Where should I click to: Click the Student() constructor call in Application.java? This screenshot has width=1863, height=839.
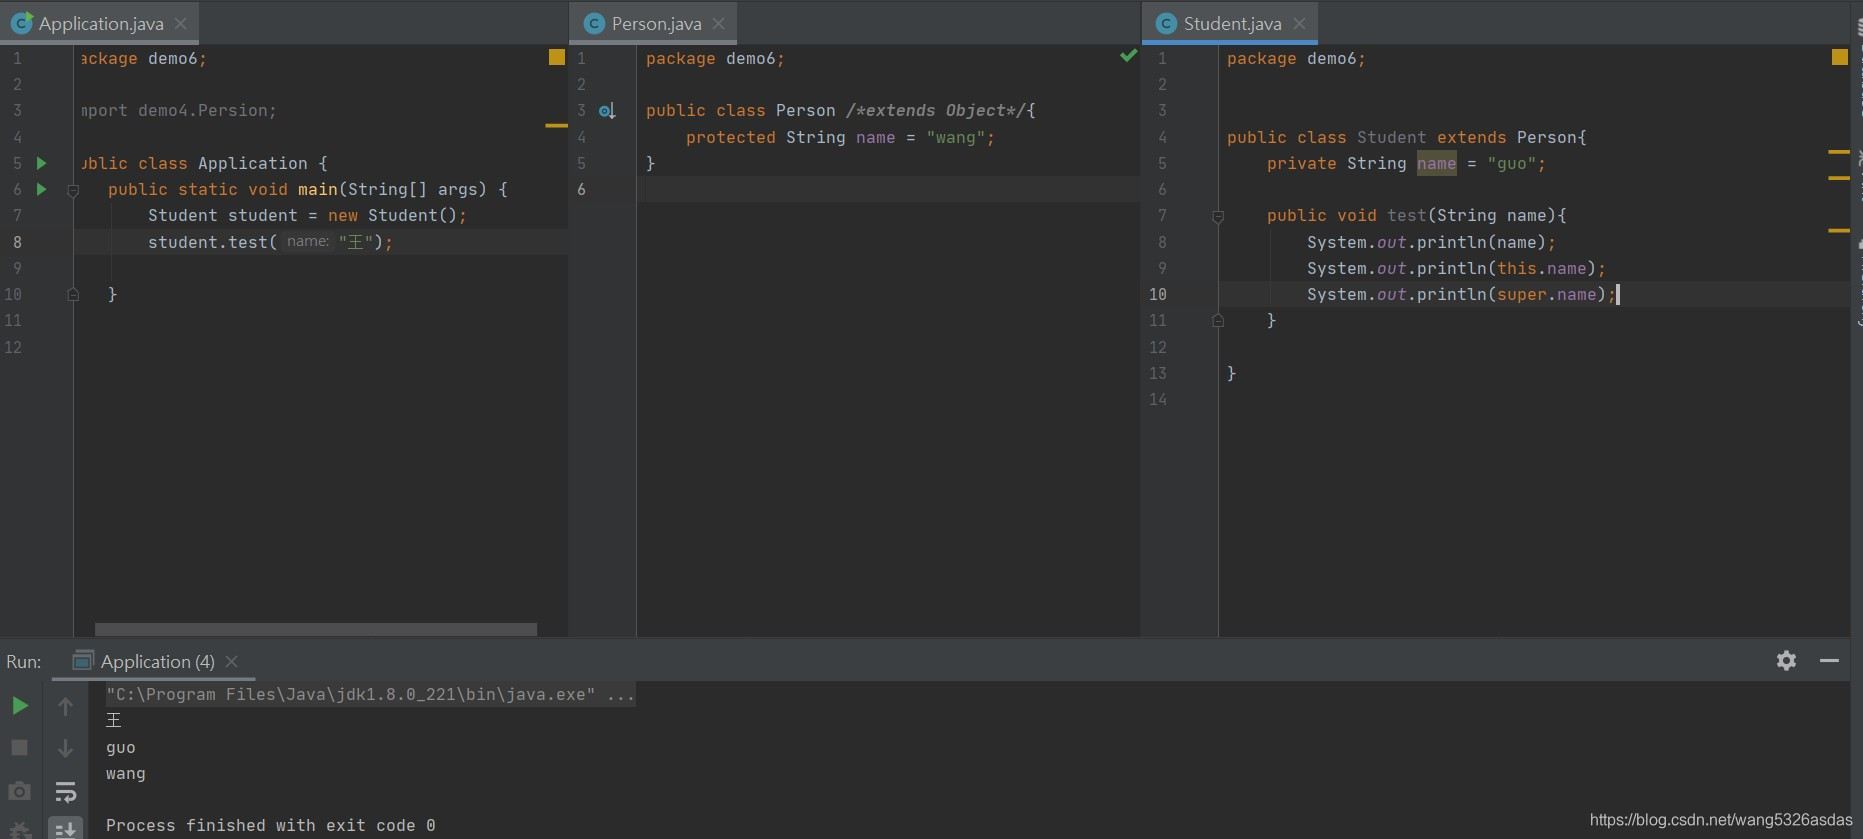(412, 215)
